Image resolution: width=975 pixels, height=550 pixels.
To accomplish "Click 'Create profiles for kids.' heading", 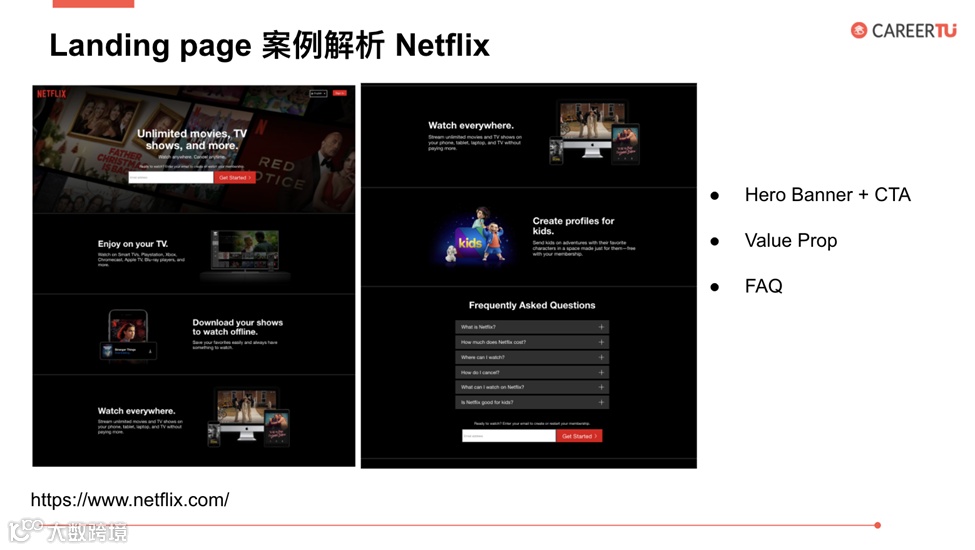I will coord(573,226).
